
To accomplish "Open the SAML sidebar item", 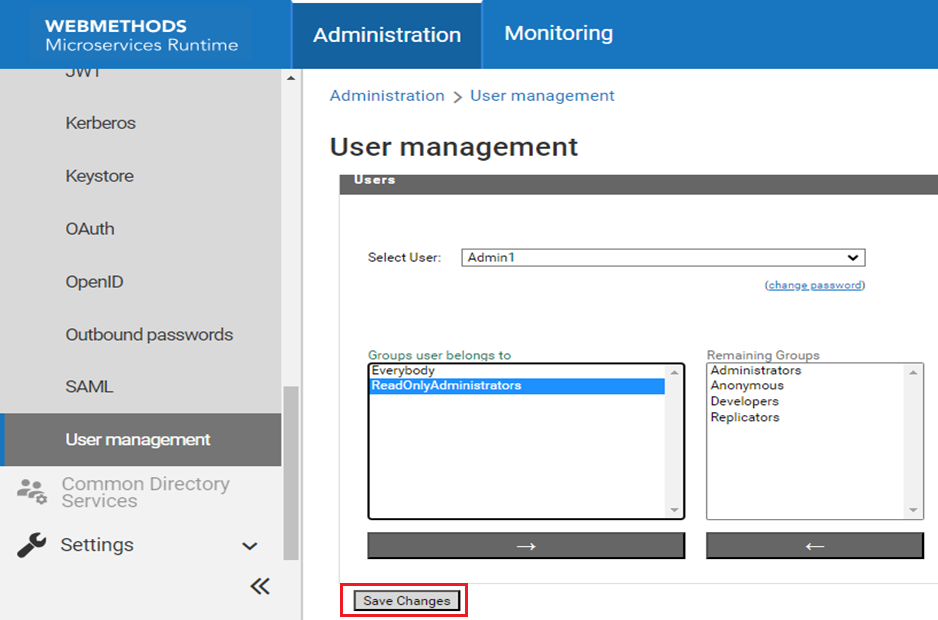I will coord(89,387).
